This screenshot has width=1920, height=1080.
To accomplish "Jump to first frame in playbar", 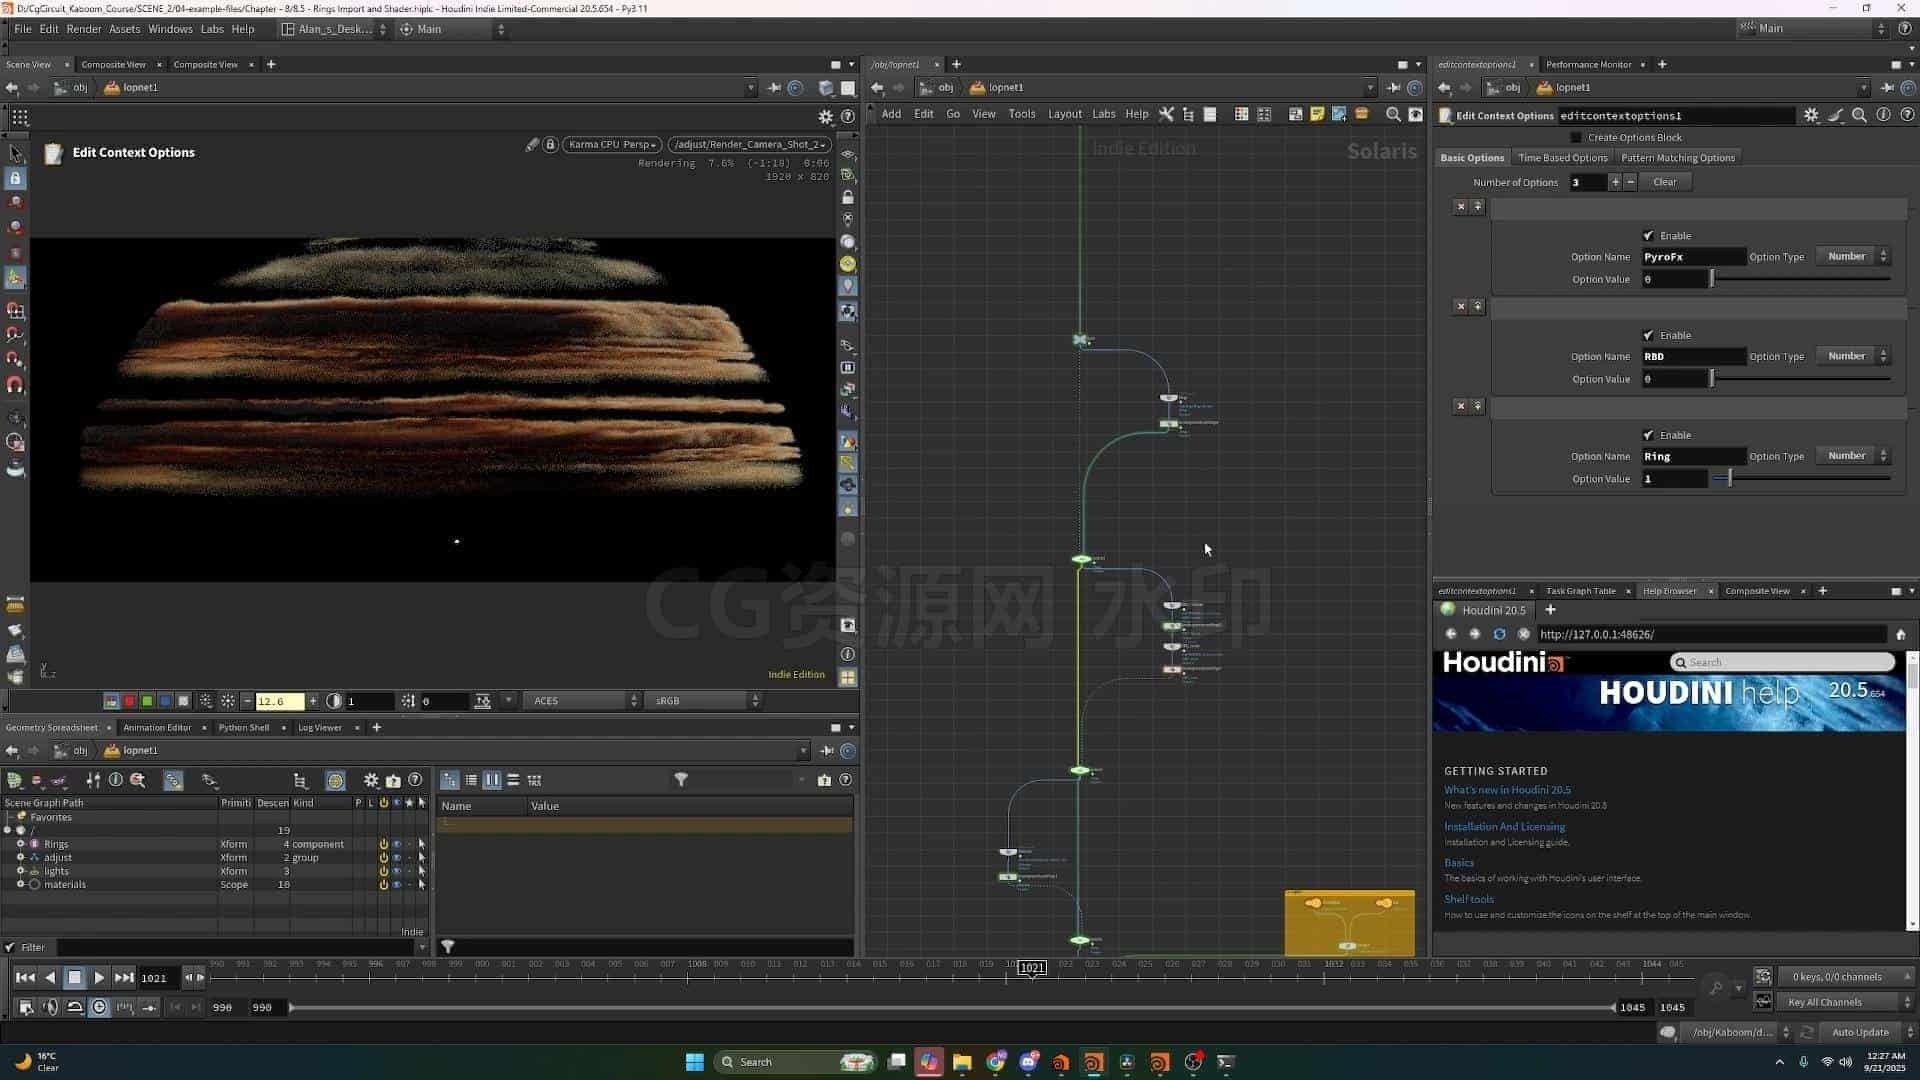I will (x=25, y=978).
